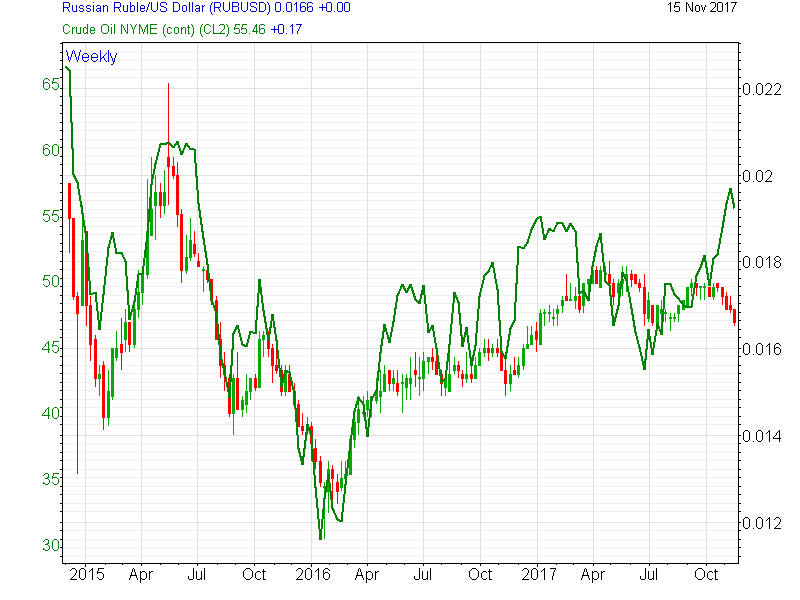This screenshot has width=800, height=600.
Task: Click the final 'Oct' label after 2017
Action: tap(706, 575)
